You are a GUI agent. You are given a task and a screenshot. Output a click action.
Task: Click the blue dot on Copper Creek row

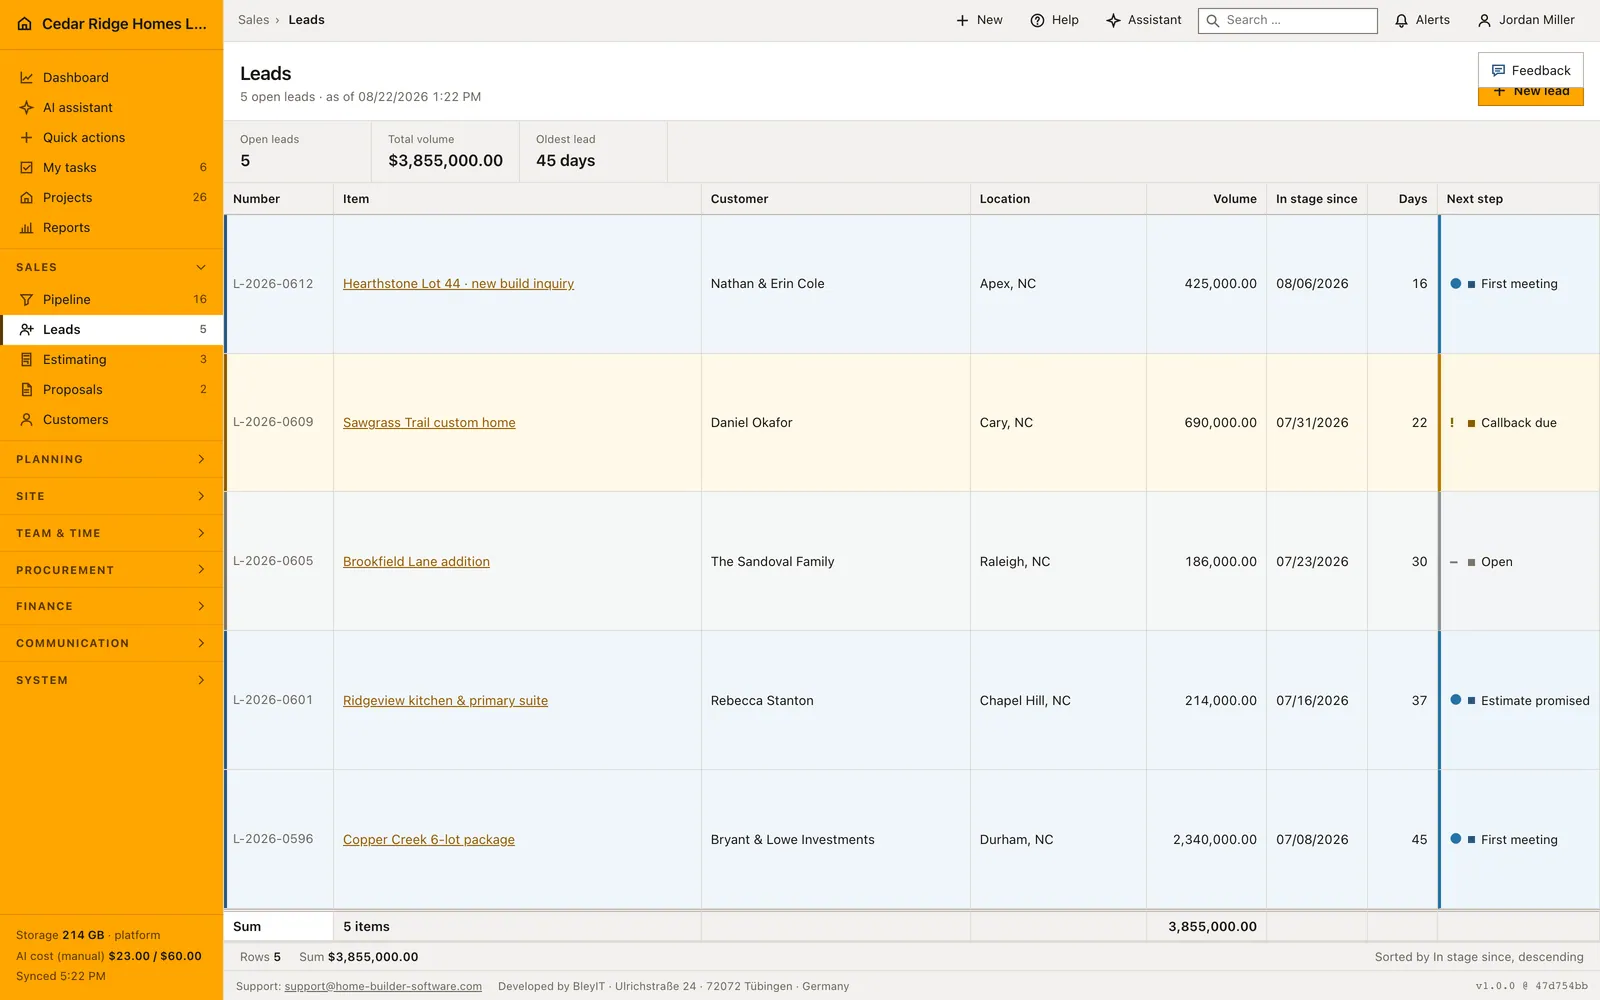[x=1456, y=839]
